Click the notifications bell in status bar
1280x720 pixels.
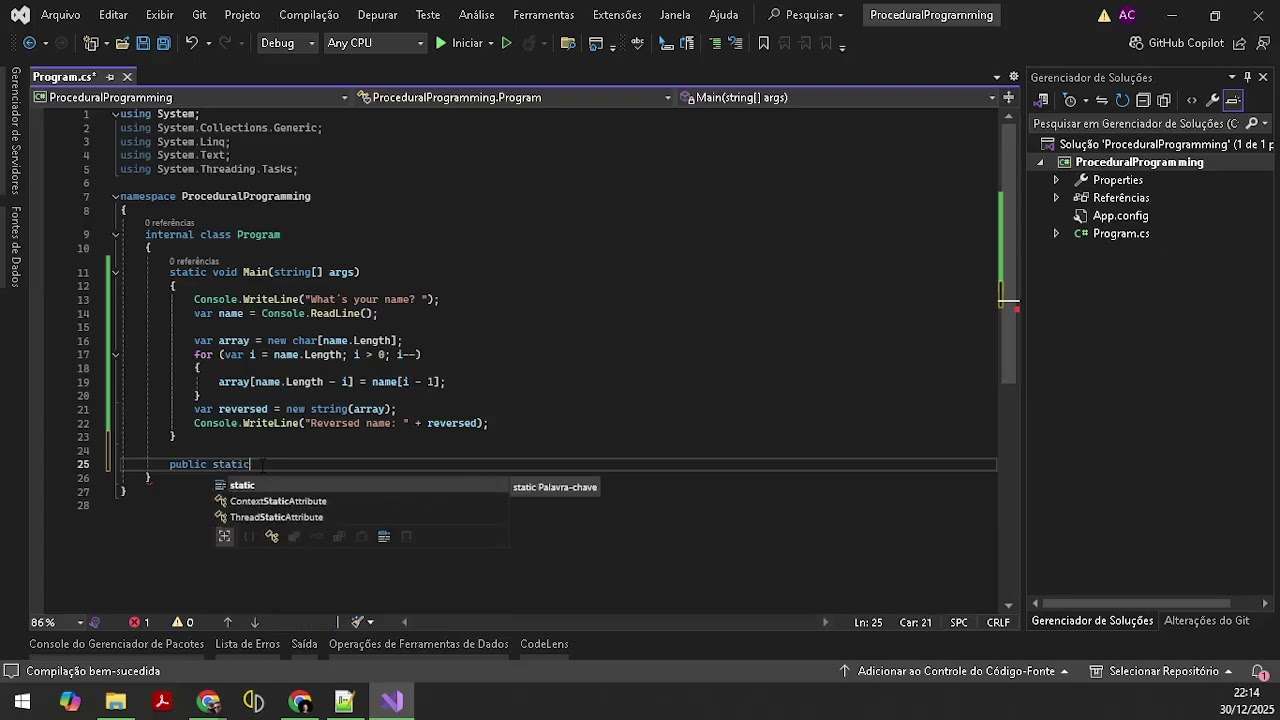click(x=1260, y=672)
